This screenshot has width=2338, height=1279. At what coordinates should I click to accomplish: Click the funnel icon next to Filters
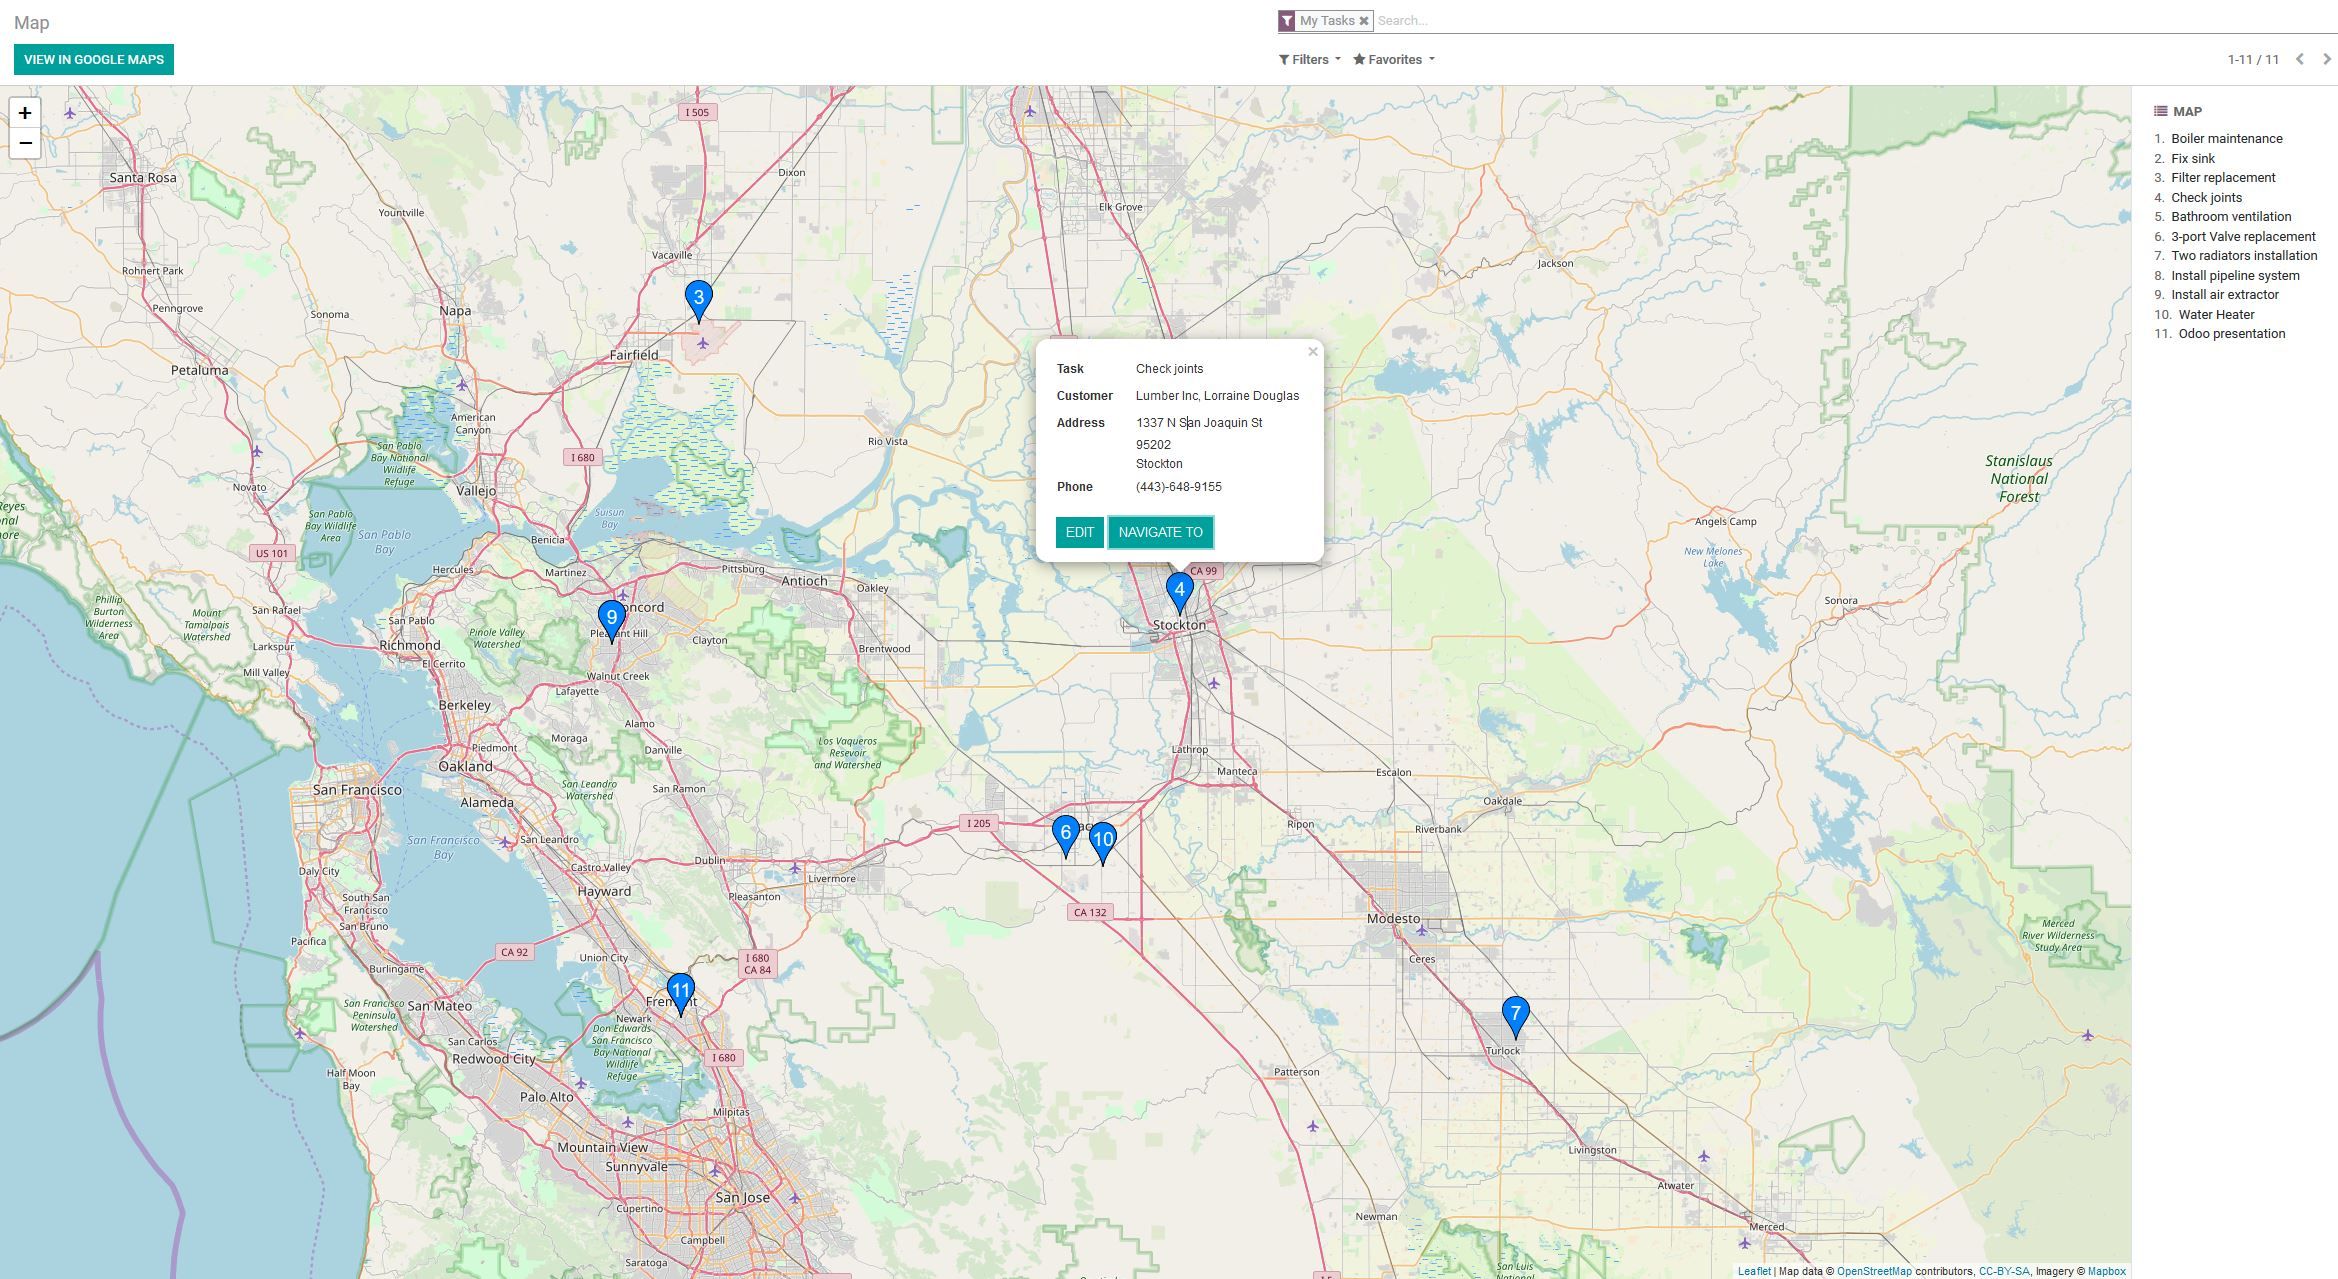(1284, 60)
